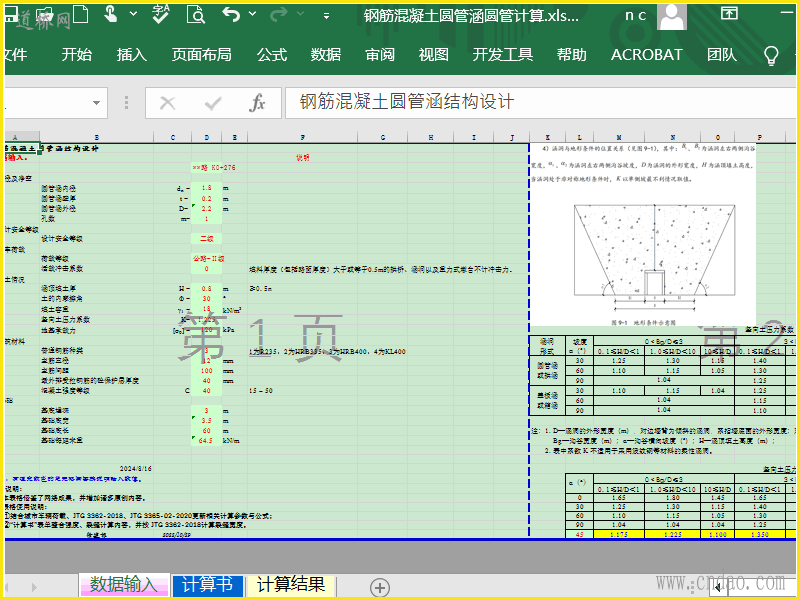
Task: Switch to the 插入 ribbon tab
Action: pos(132,55)
